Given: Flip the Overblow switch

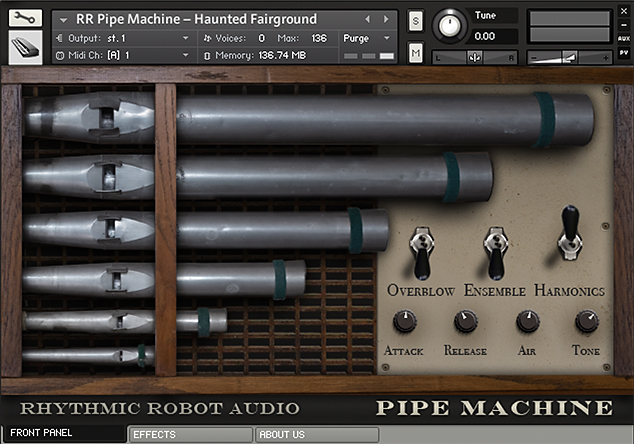Looking at the screenshot, I should [422, 253].
